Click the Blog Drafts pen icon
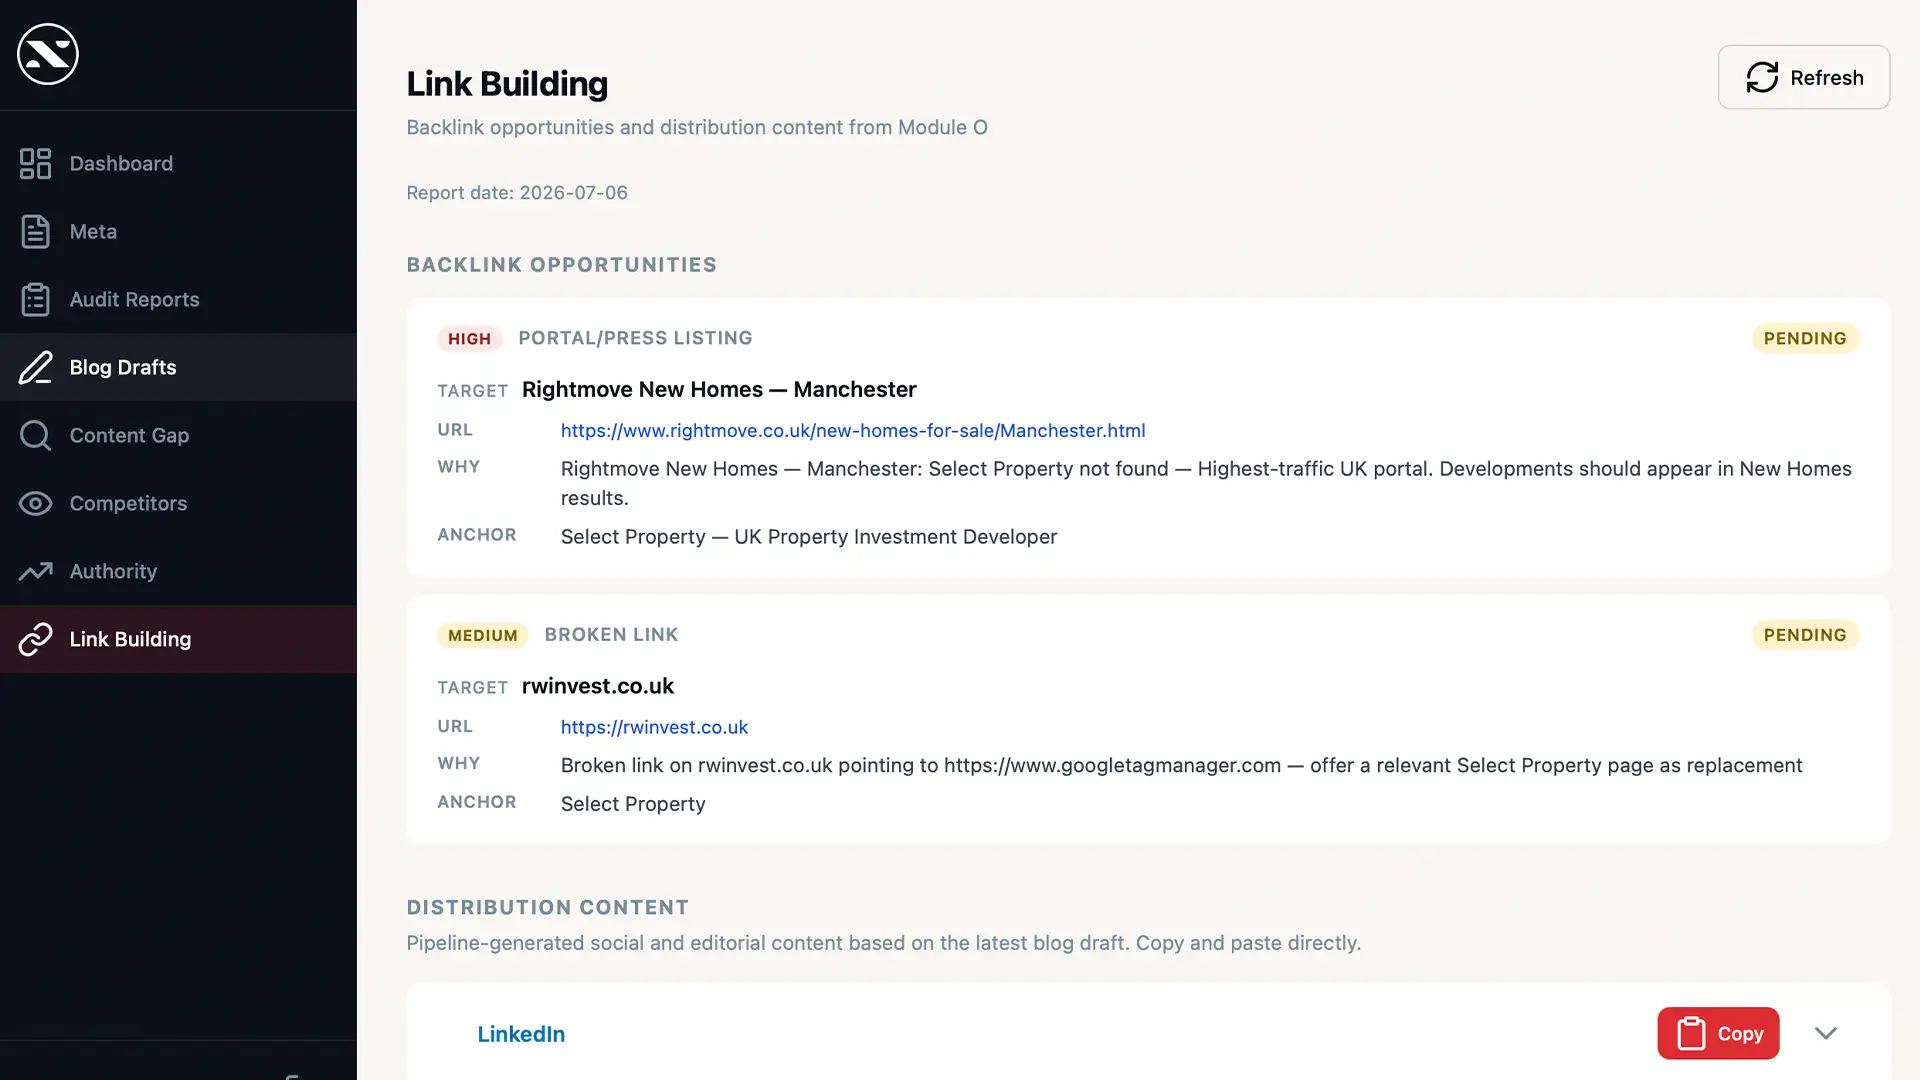 point(35,367)
